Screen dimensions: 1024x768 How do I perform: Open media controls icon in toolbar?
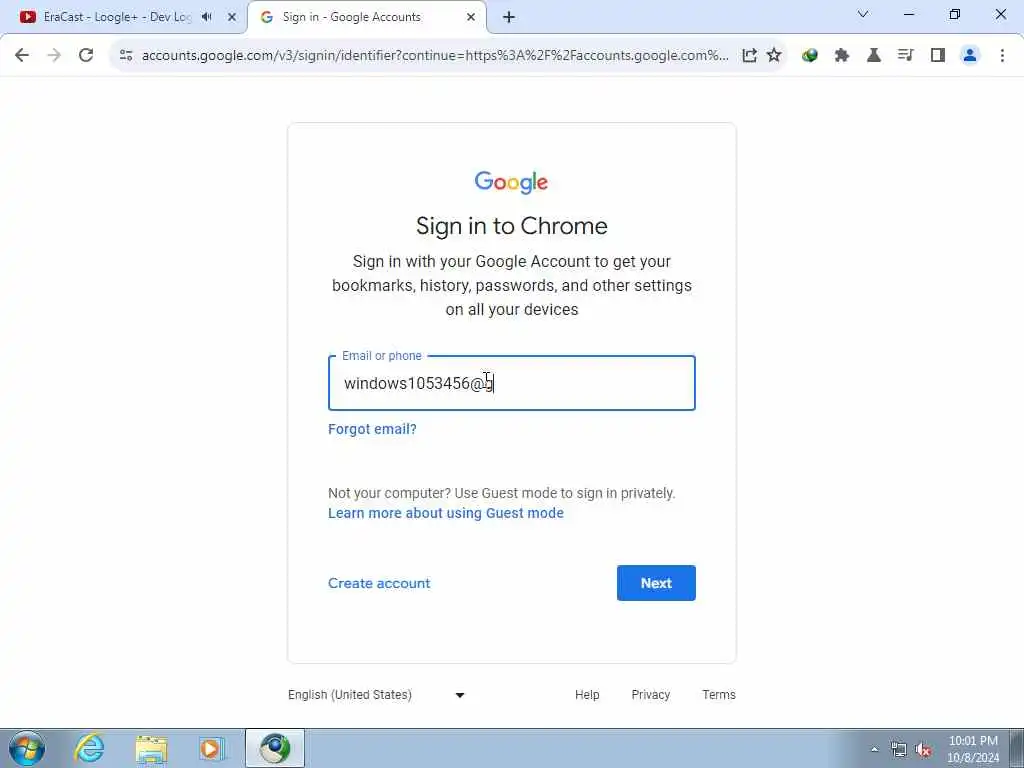[x=905, y=56]
